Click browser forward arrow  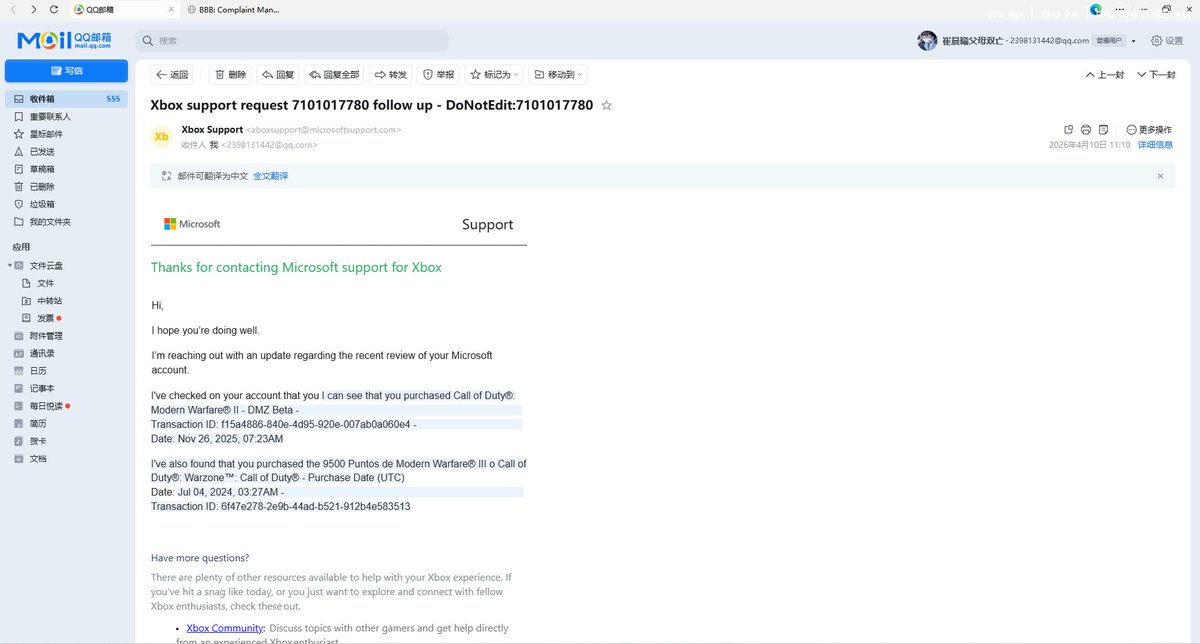pyautogui.click(x=33, y=9)
